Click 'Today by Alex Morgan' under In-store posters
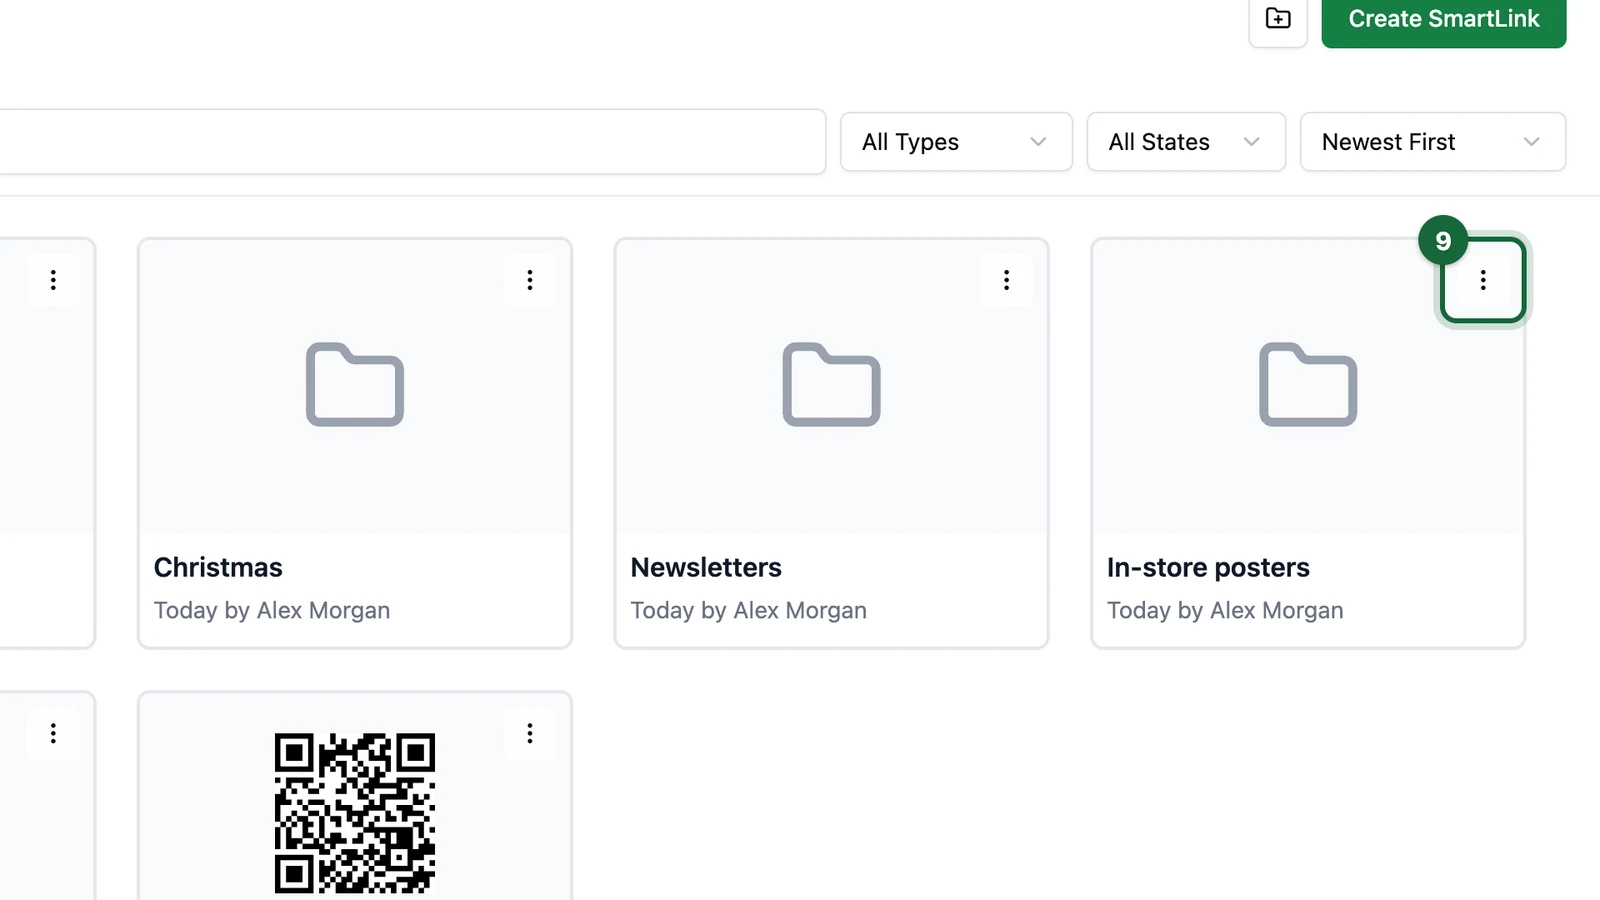This screenshot has width=1600, height=900. 1225,611
